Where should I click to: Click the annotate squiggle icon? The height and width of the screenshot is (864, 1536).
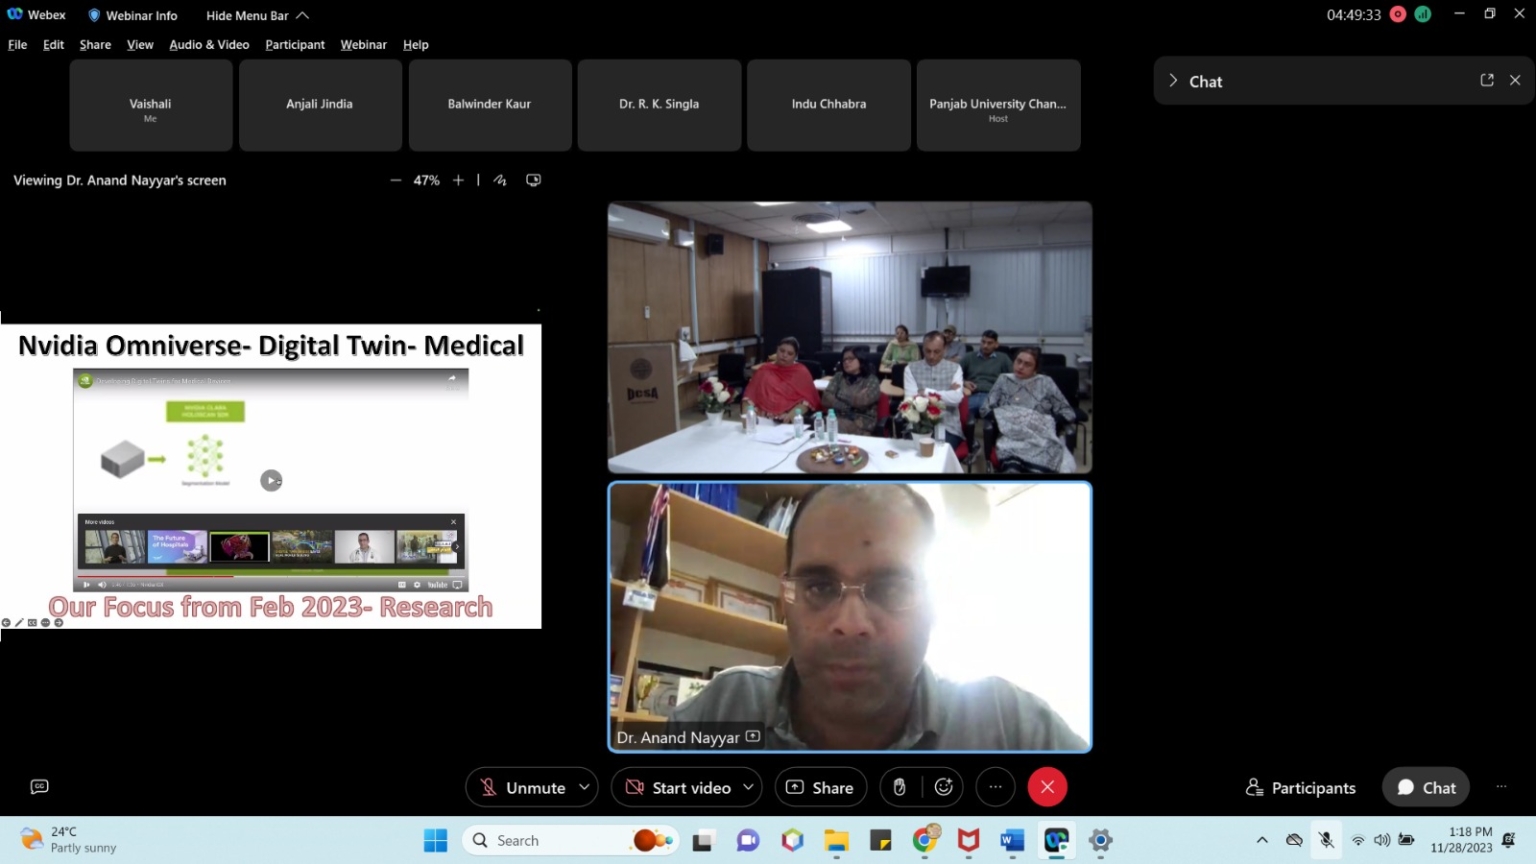click(x=500, y=181)
